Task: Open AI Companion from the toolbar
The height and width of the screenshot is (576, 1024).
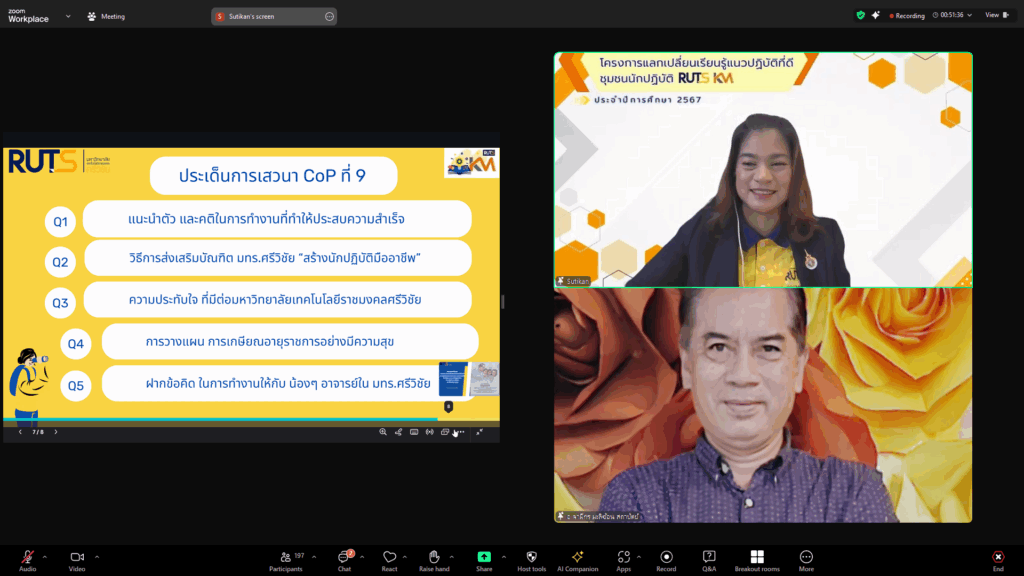Action: [577, 560]
